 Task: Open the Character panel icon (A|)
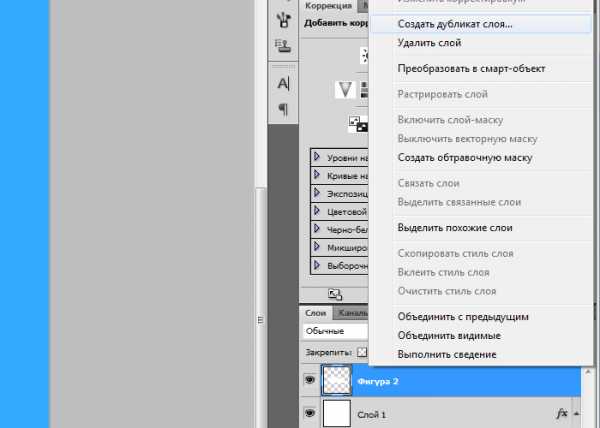tap(283, 84)
